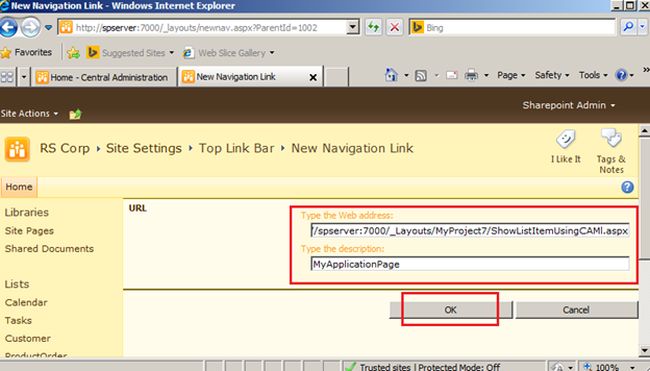Open Site Pages library link
This screenshot has height=371, width=650.
(29, 231)
